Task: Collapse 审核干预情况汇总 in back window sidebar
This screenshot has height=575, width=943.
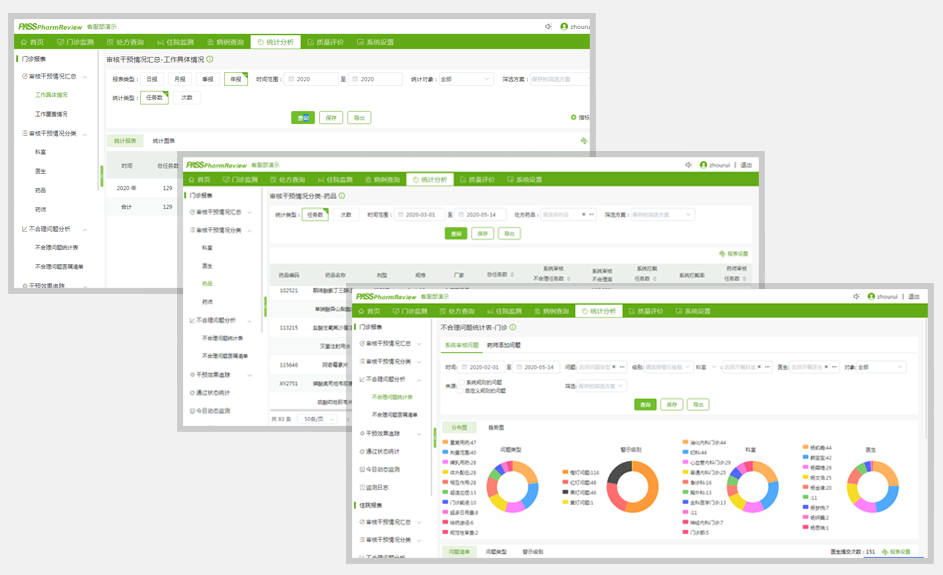Action: pos(85,77)
